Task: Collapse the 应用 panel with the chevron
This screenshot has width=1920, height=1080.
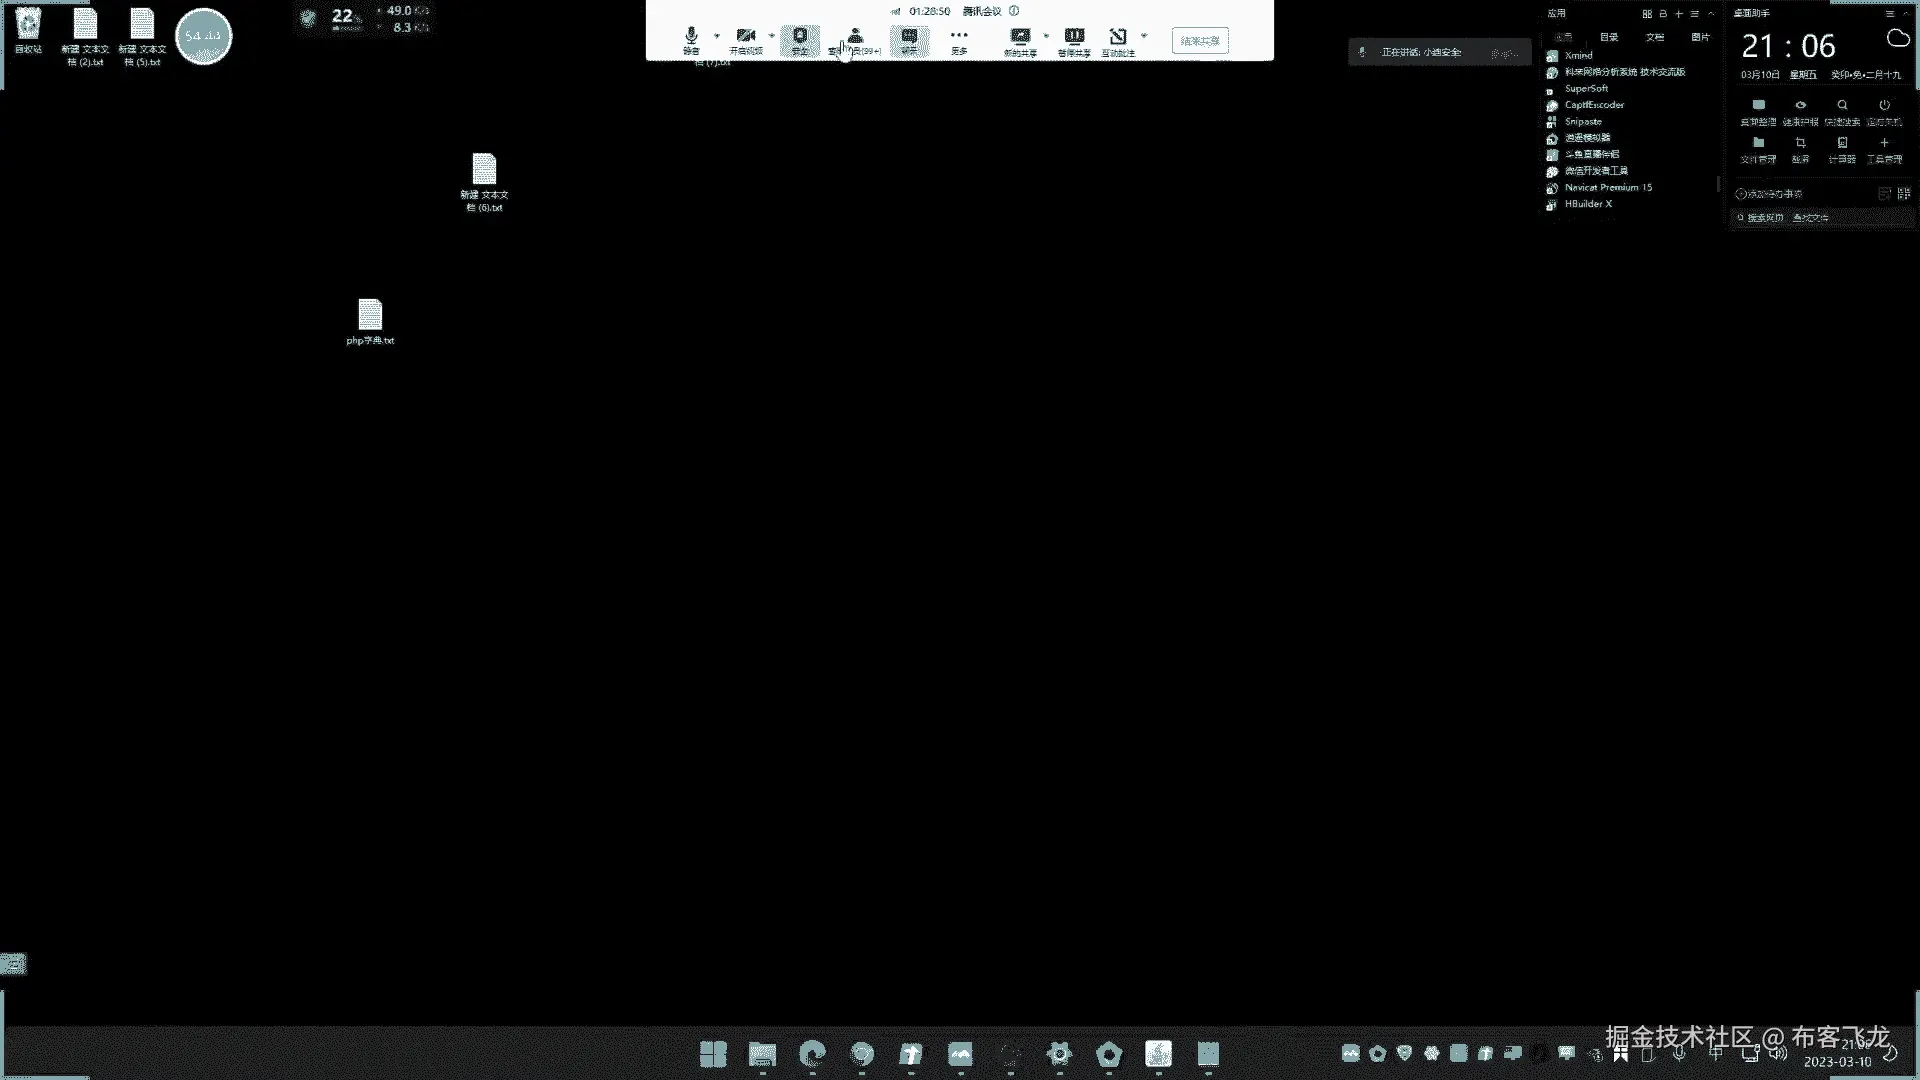Action: pyautogui.click(x=1712, y=14)
